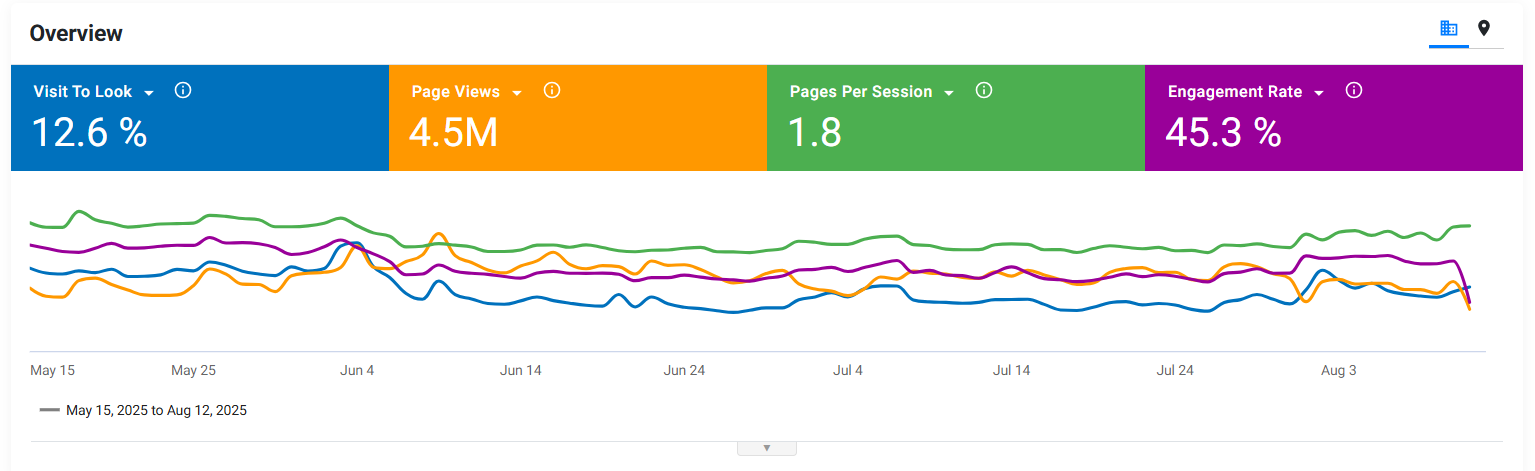Image resolution: width=1535 pixels, height=471 pixels.
Task: Click the Overview heading
Action: click(x=76, y=33)
